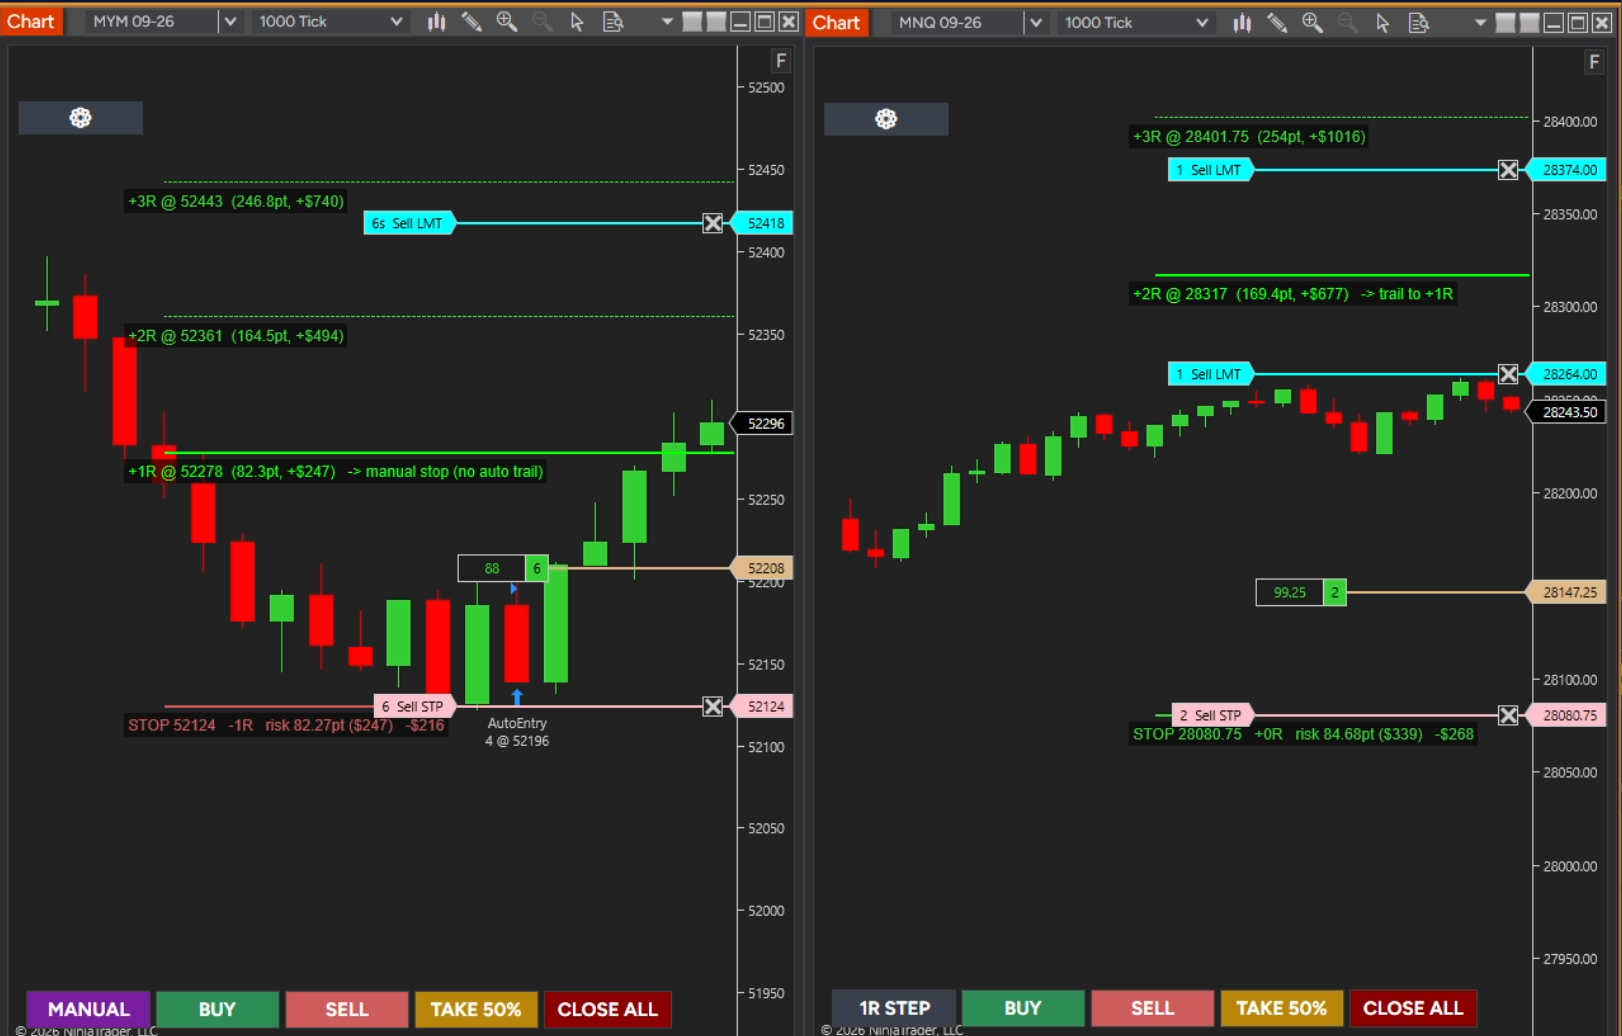Click zoom out magnifier on MNQ chart
The image size is (1622, 1036).
tap(1347, 22)
